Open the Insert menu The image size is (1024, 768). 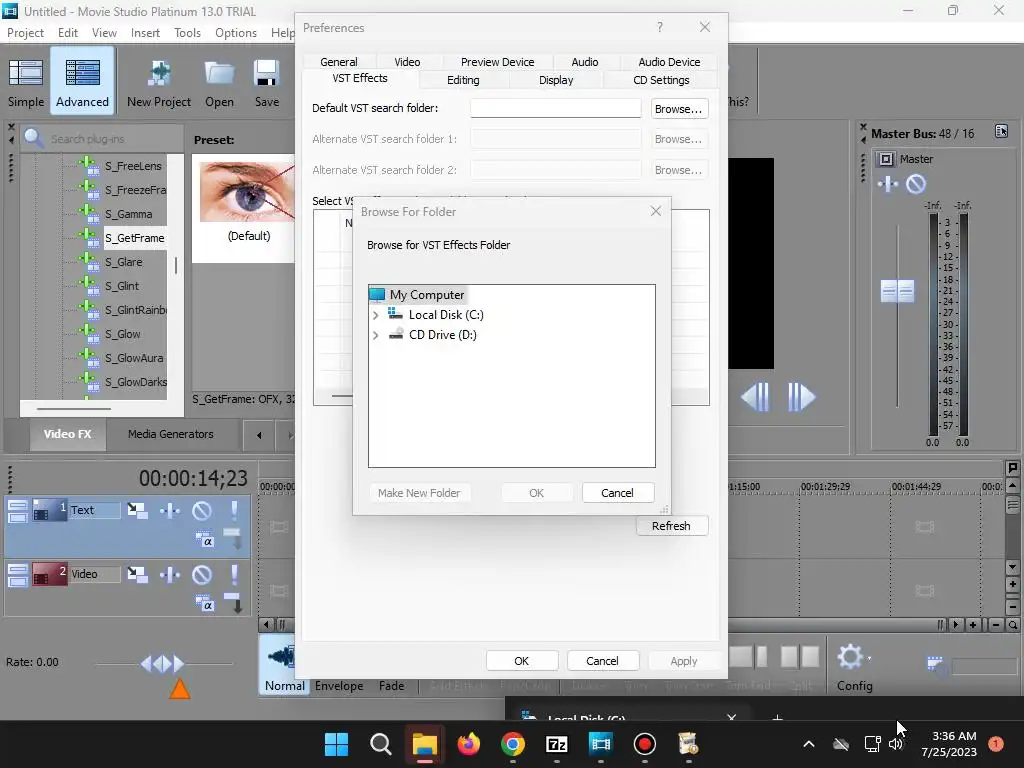pos(145,33)
